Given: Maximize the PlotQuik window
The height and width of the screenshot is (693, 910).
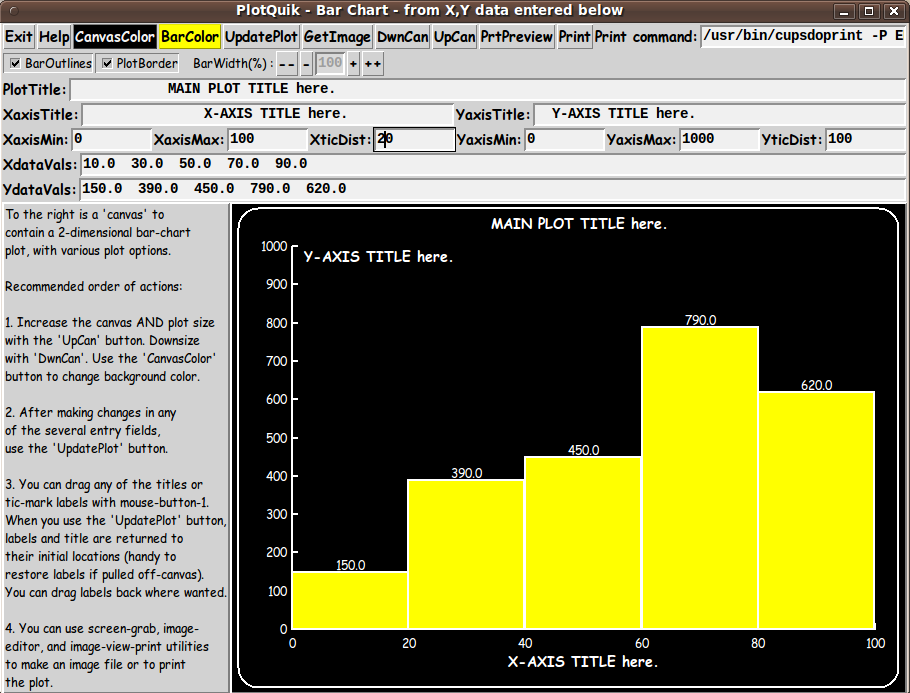Looking at the screenshot, I should pos(869,11).
